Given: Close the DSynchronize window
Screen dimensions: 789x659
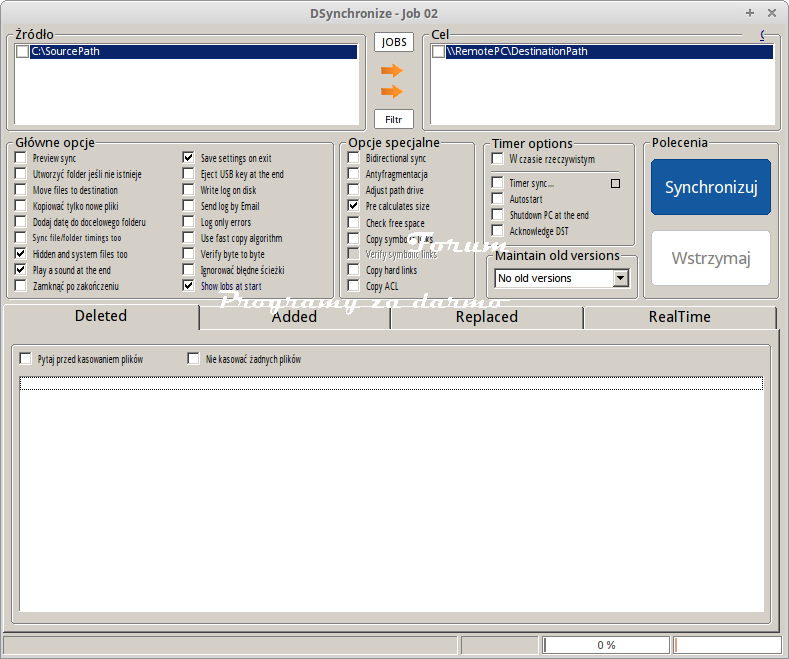Looking at the screenshot, I should click(x=772, y=13).
